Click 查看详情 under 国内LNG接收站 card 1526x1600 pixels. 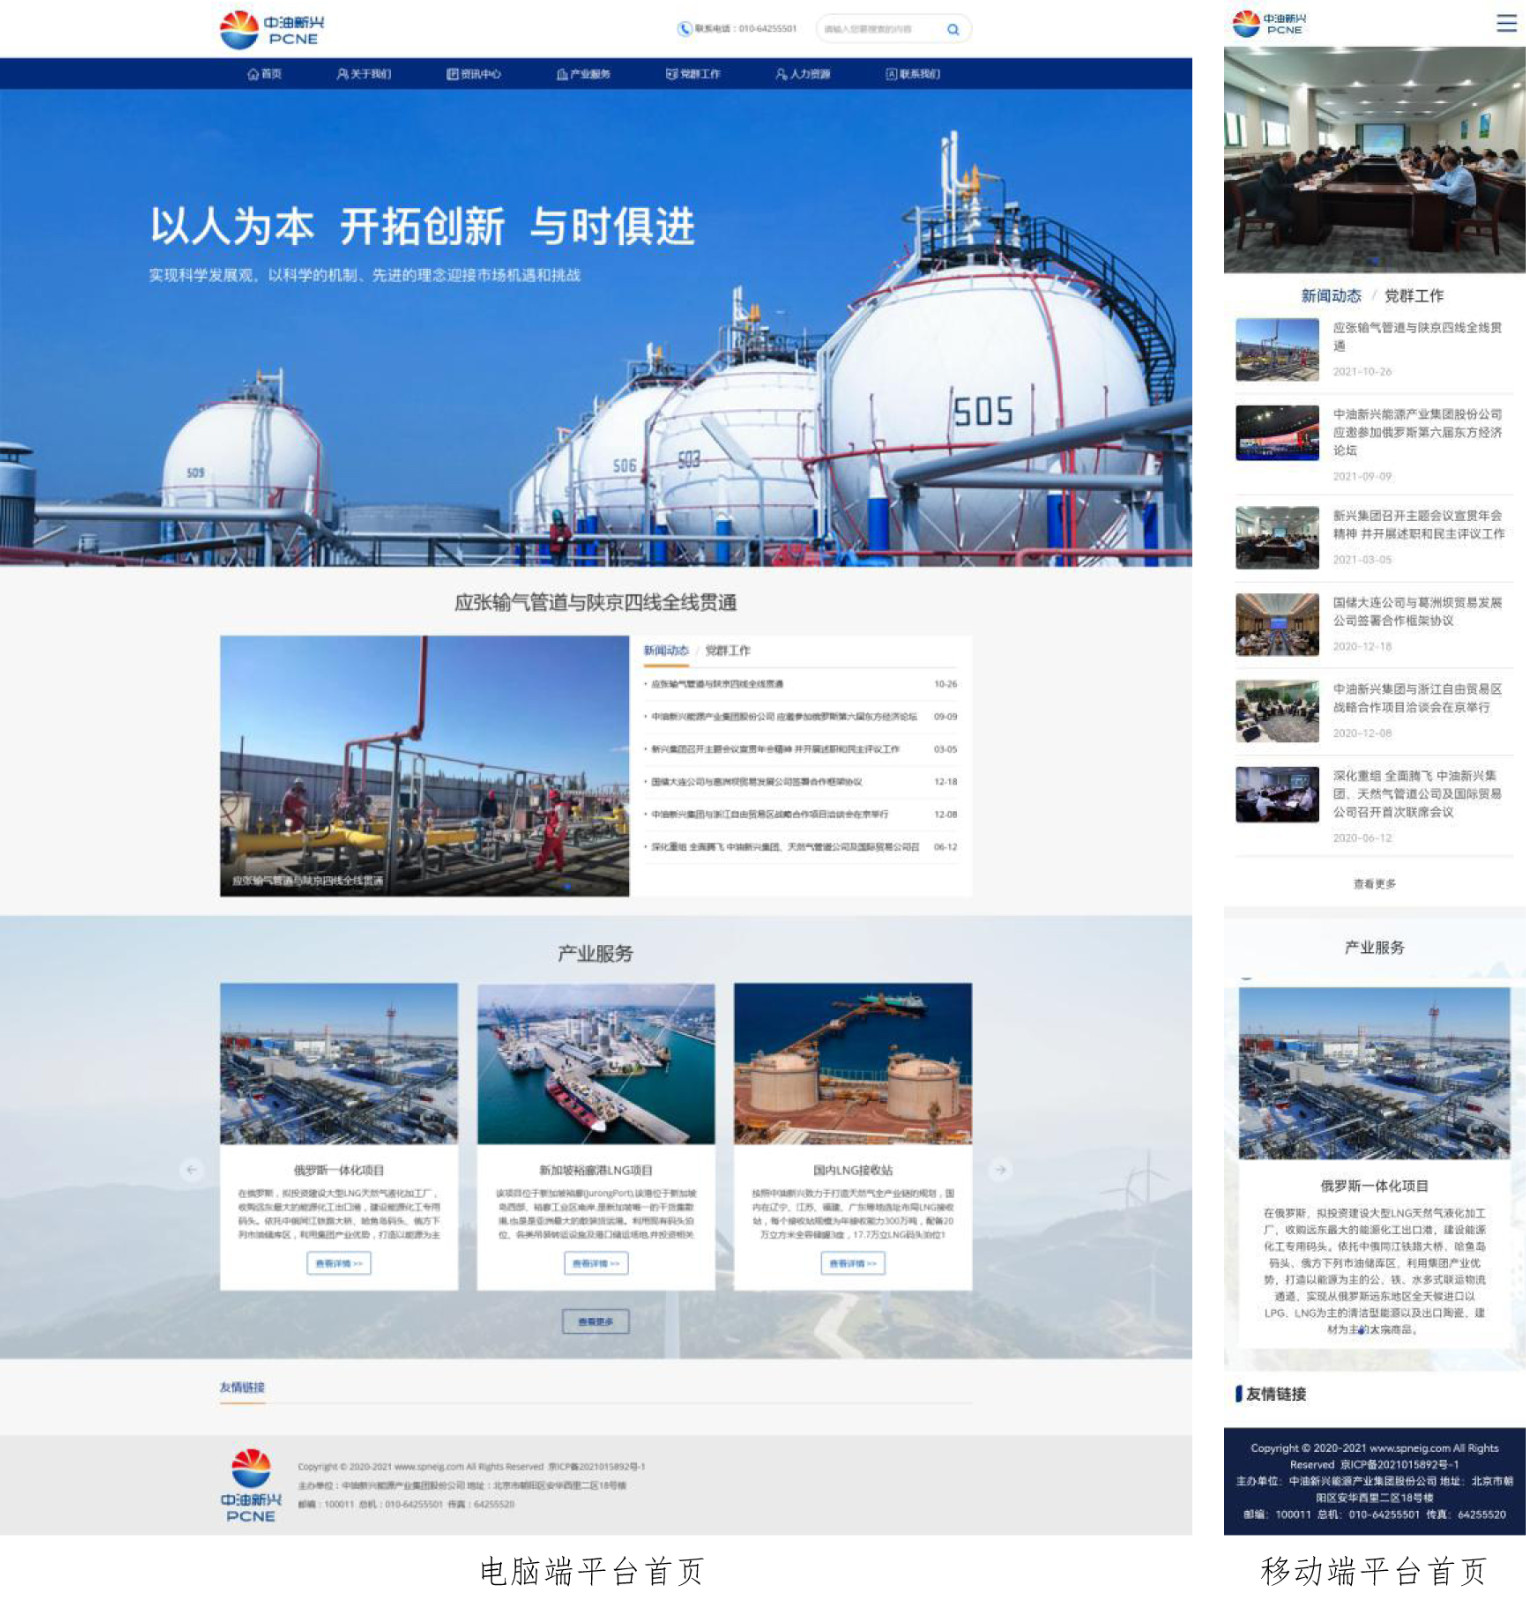(852, 1263)
